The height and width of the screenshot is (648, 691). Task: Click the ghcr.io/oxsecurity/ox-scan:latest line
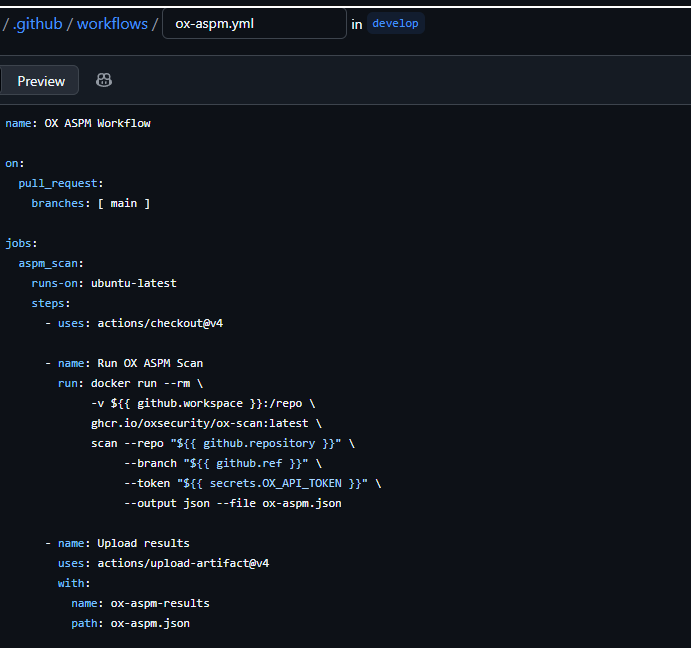pos(206,424)
